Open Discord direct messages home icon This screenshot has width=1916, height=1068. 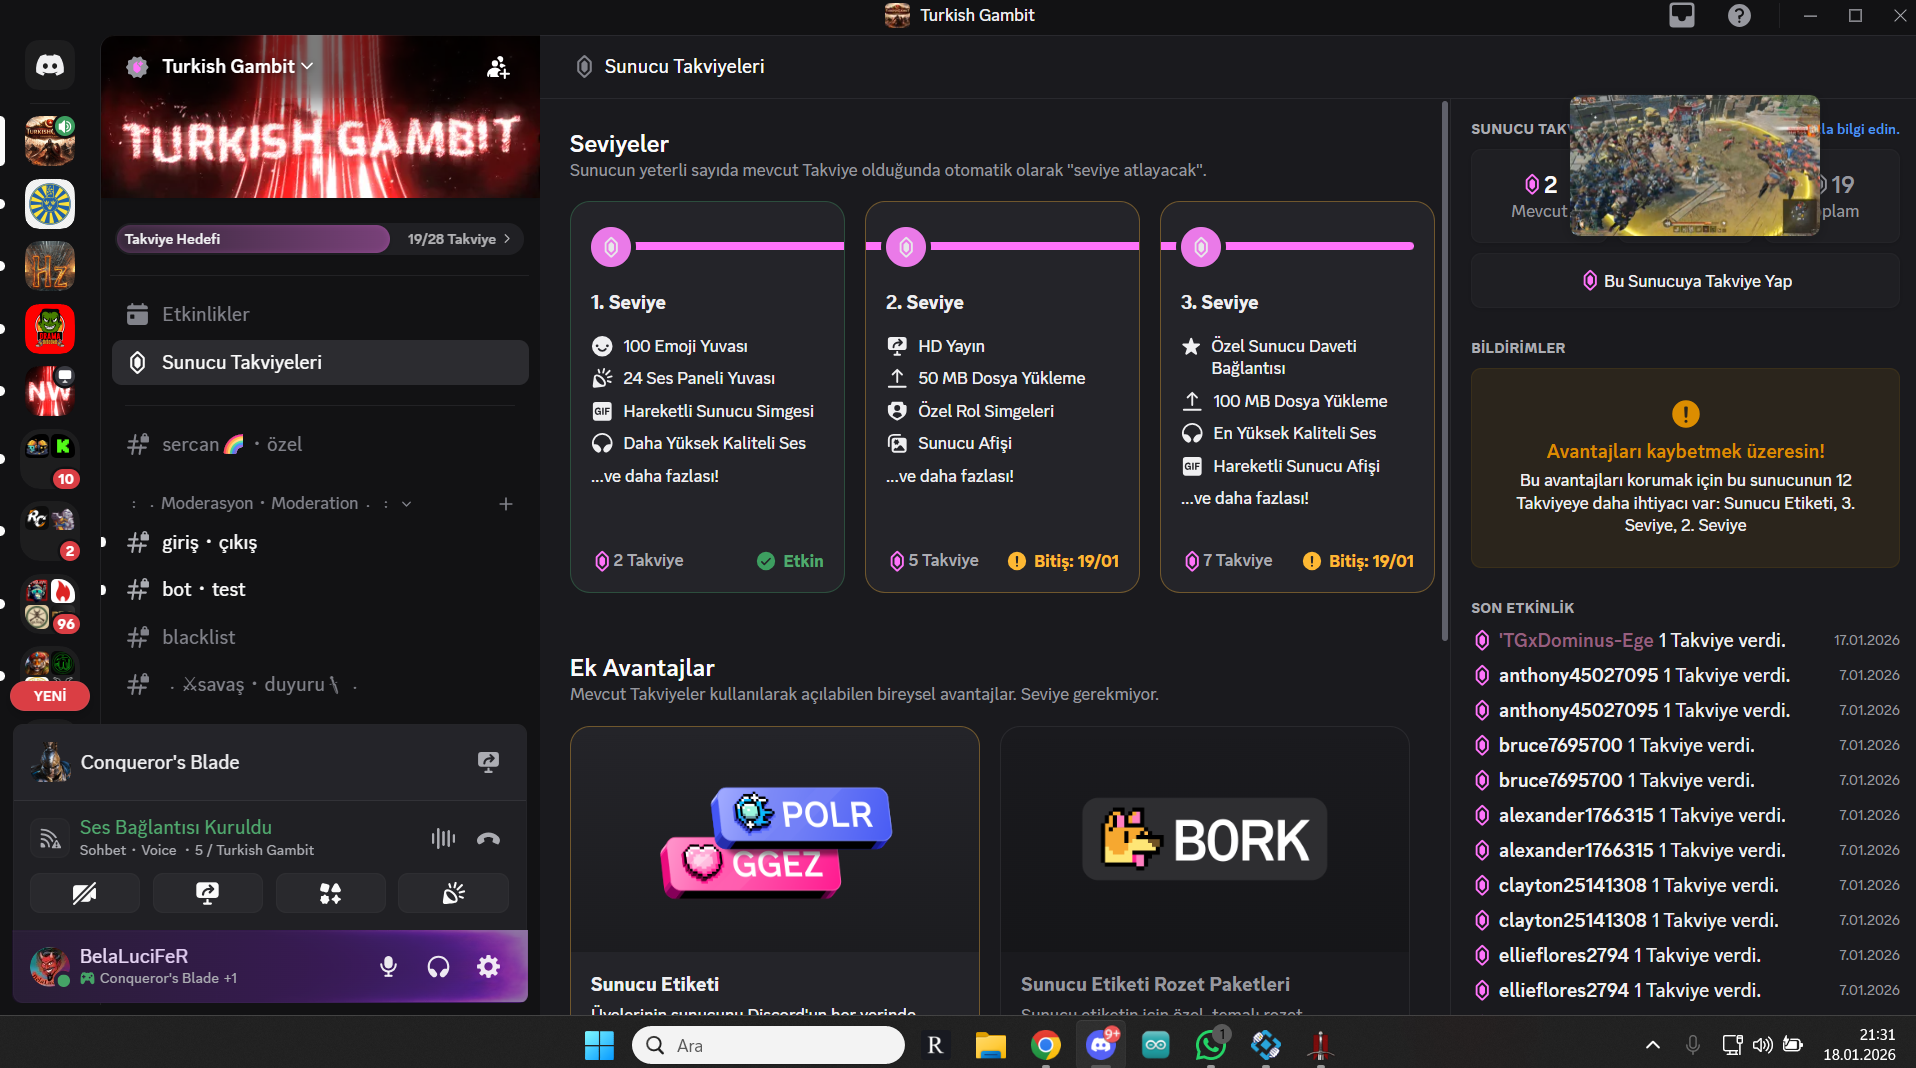(x=50, y=66)
